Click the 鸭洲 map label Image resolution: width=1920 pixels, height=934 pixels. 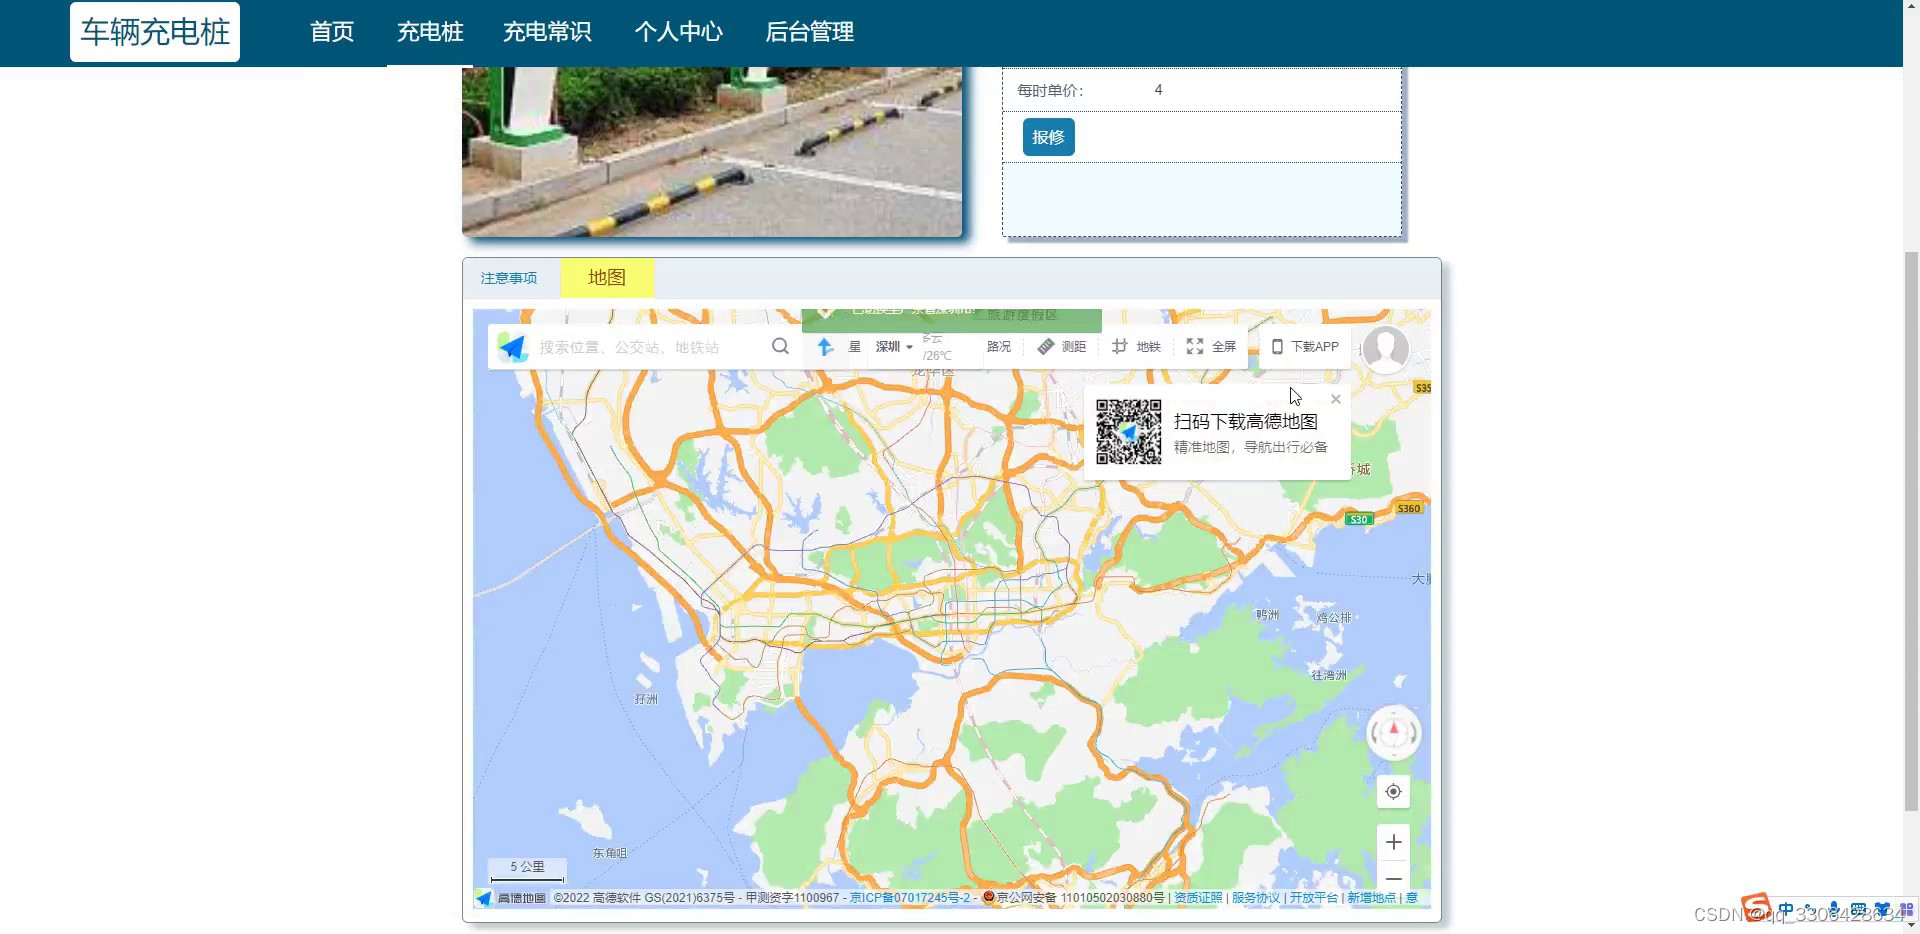coord(1267,615)
